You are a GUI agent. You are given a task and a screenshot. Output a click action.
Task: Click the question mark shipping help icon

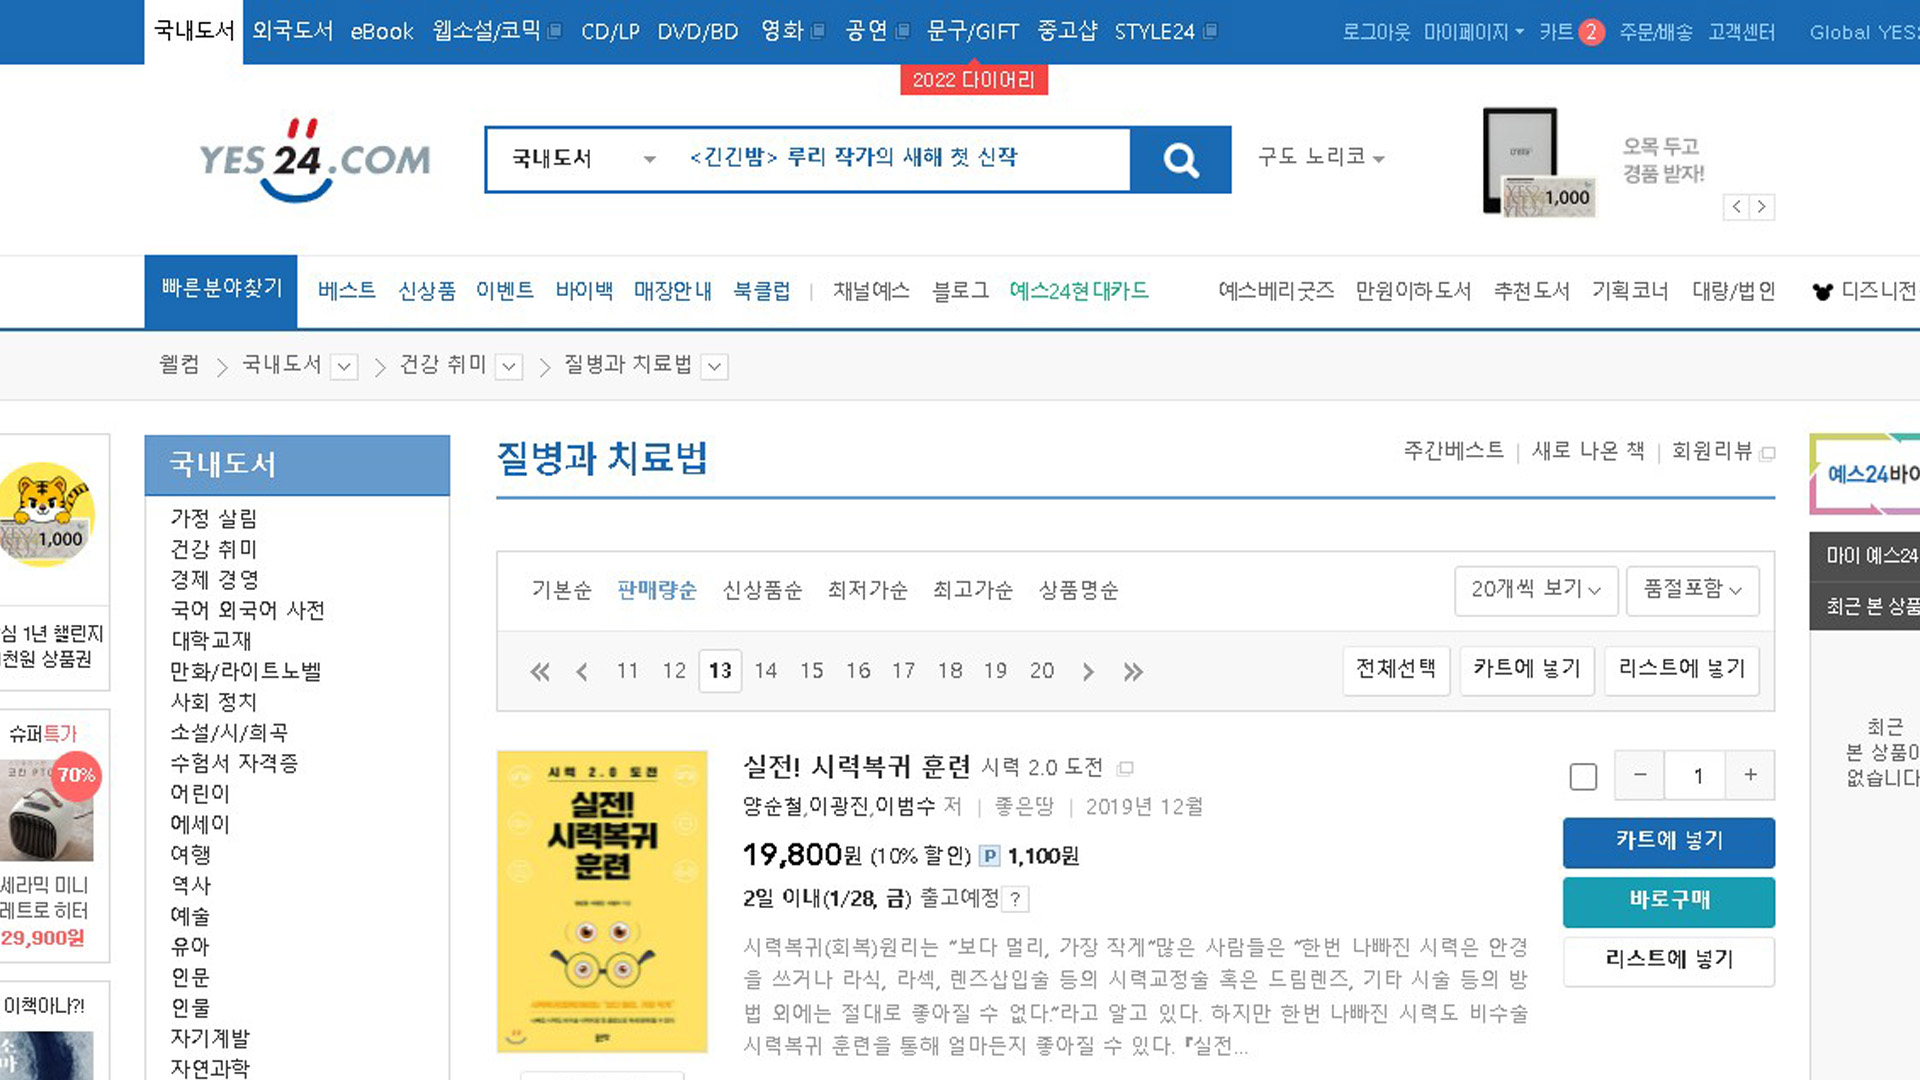coord(1015,899)
